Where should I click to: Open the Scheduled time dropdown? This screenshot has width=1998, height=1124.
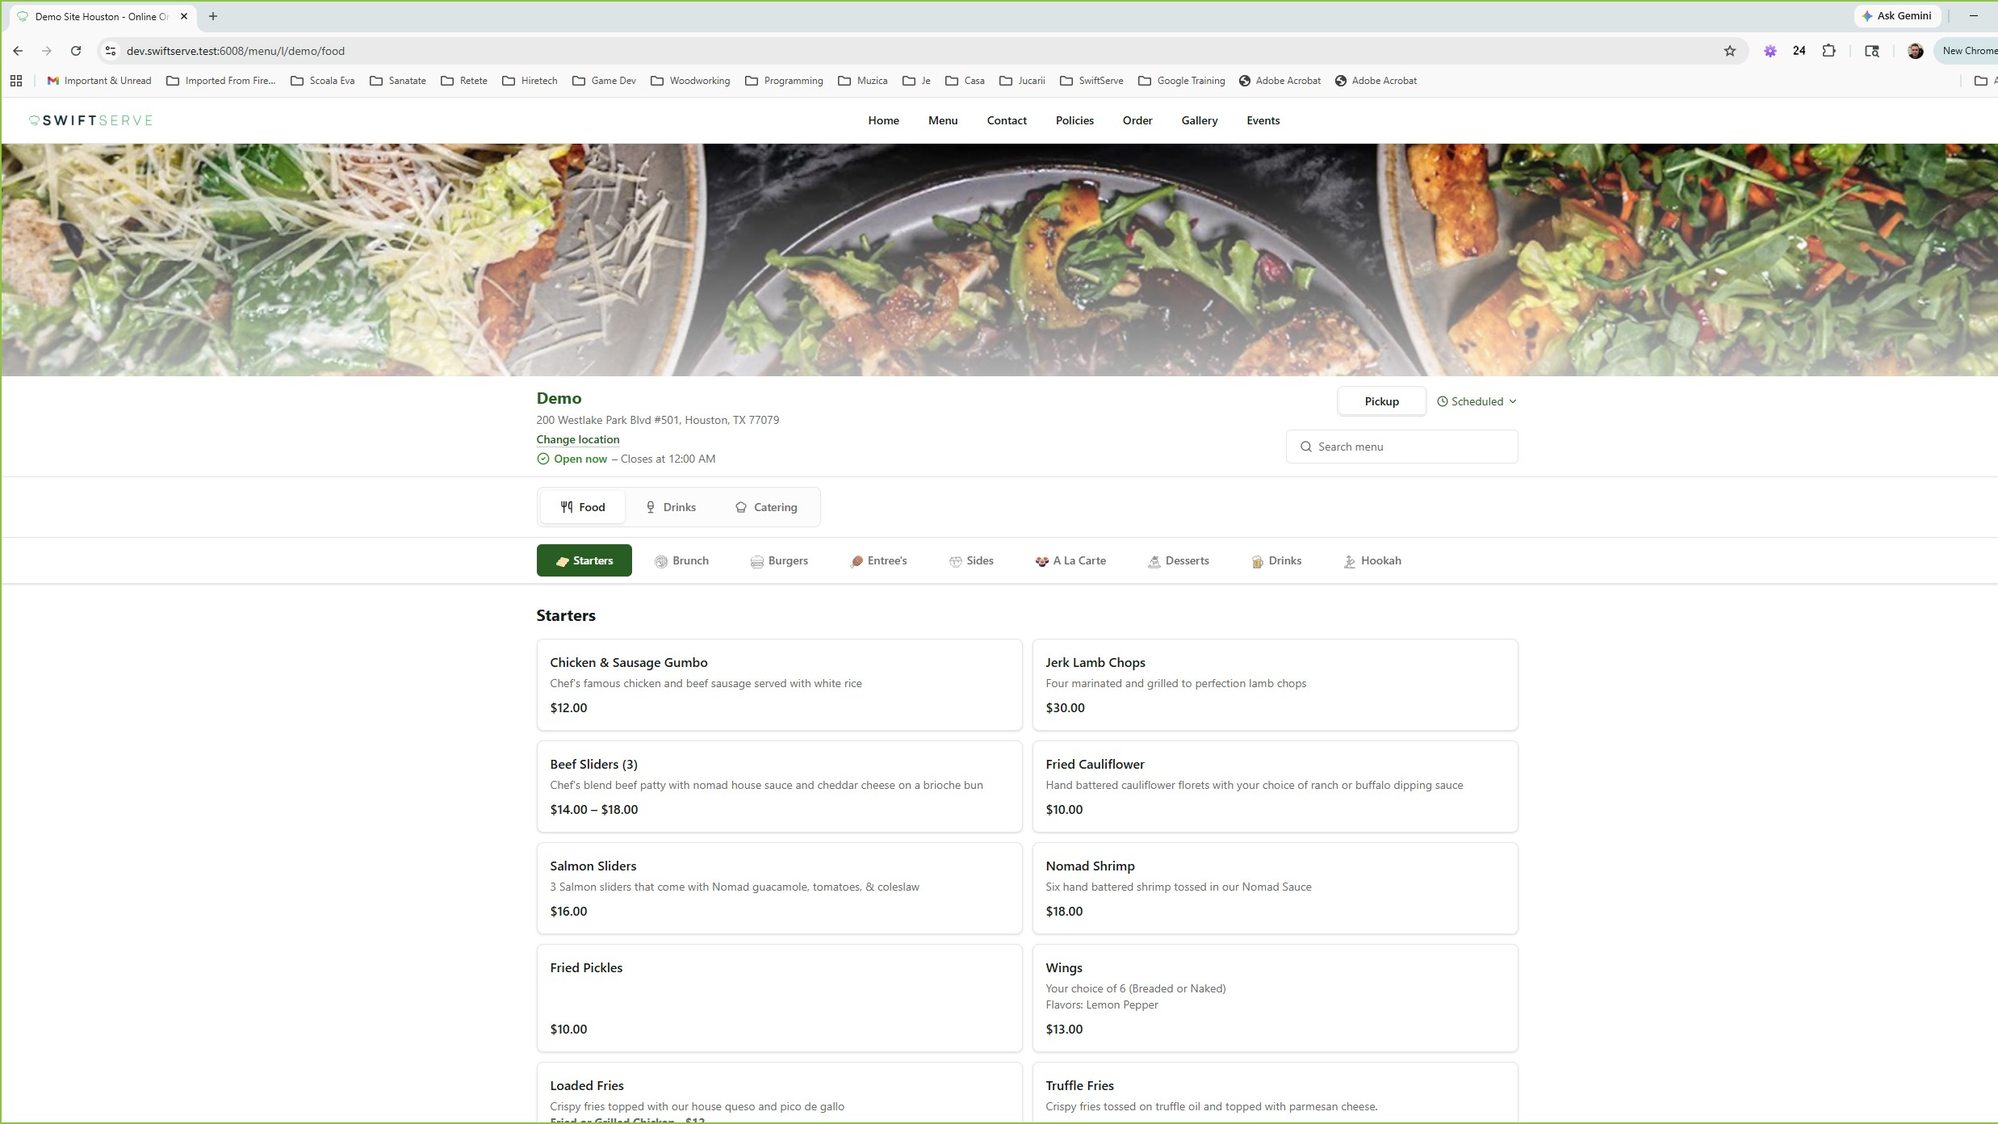click(x=1476, y=401)
